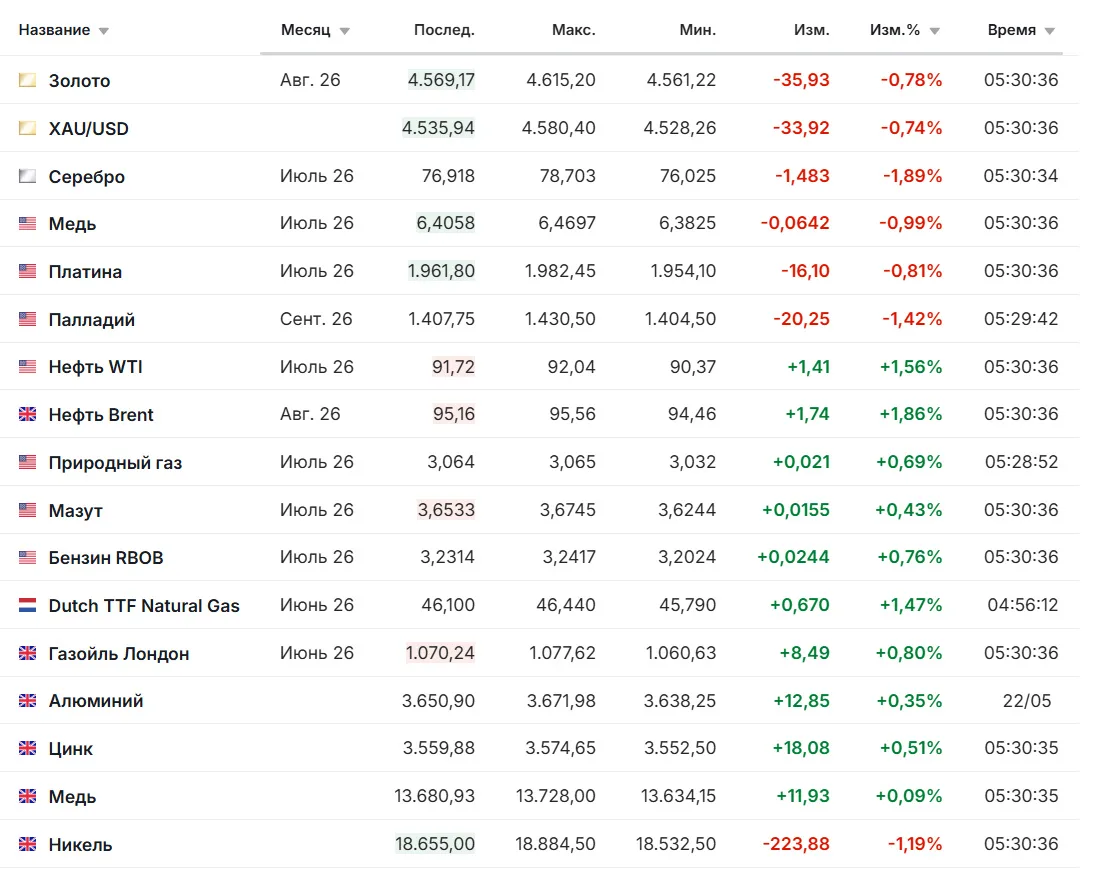1094x870 pixels.
Task: Open the Месяц column sort arrow
Action: point(344,31)
